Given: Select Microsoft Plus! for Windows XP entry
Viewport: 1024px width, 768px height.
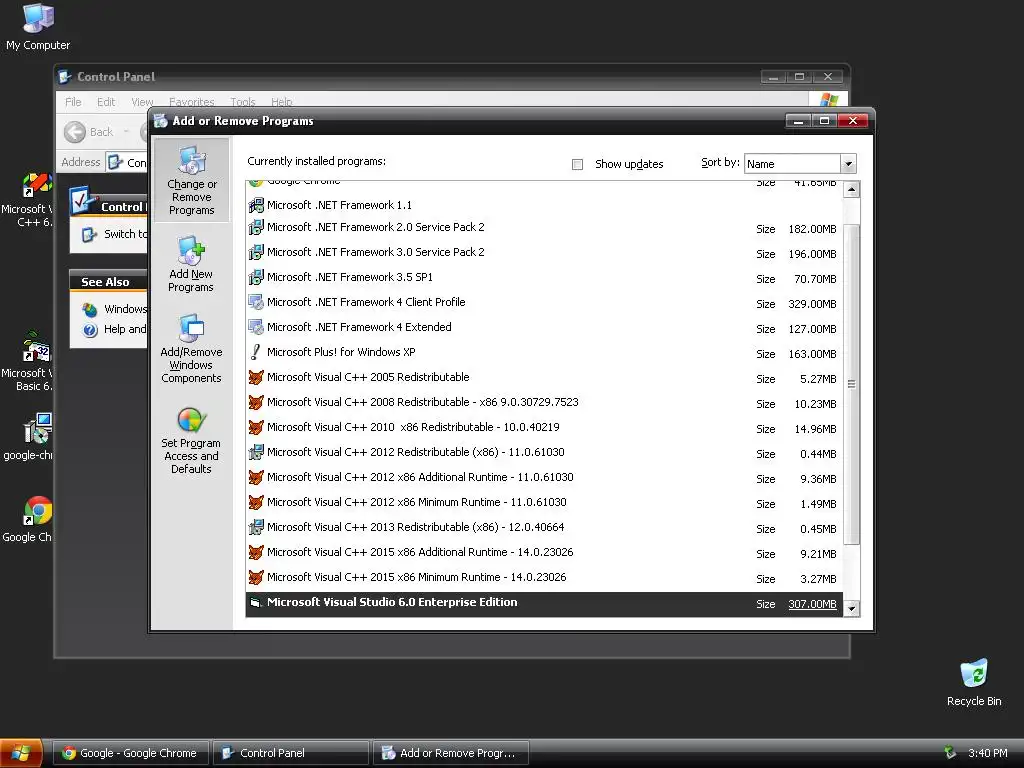Looking at the screenshot, I should click(545, 352).
